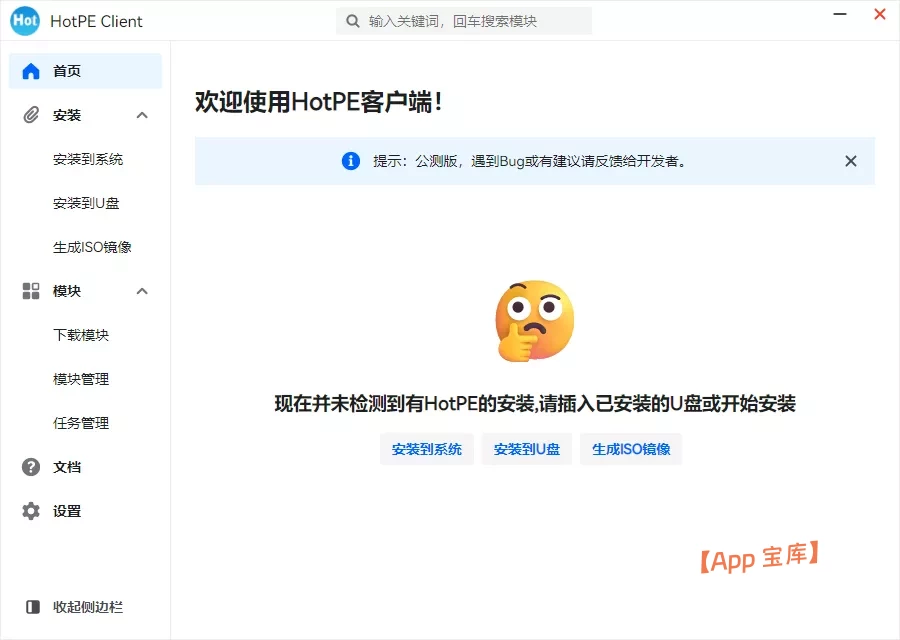Click the HotPE logo in the title bar

23,20
